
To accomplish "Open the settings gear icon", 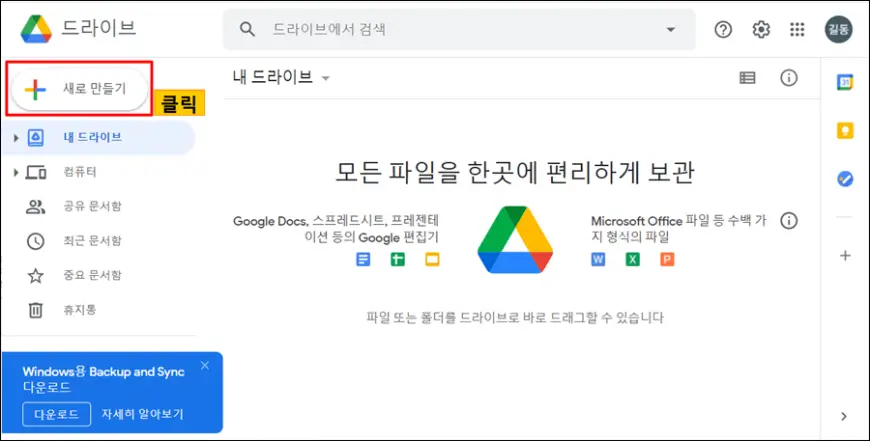I will (761, 30).
